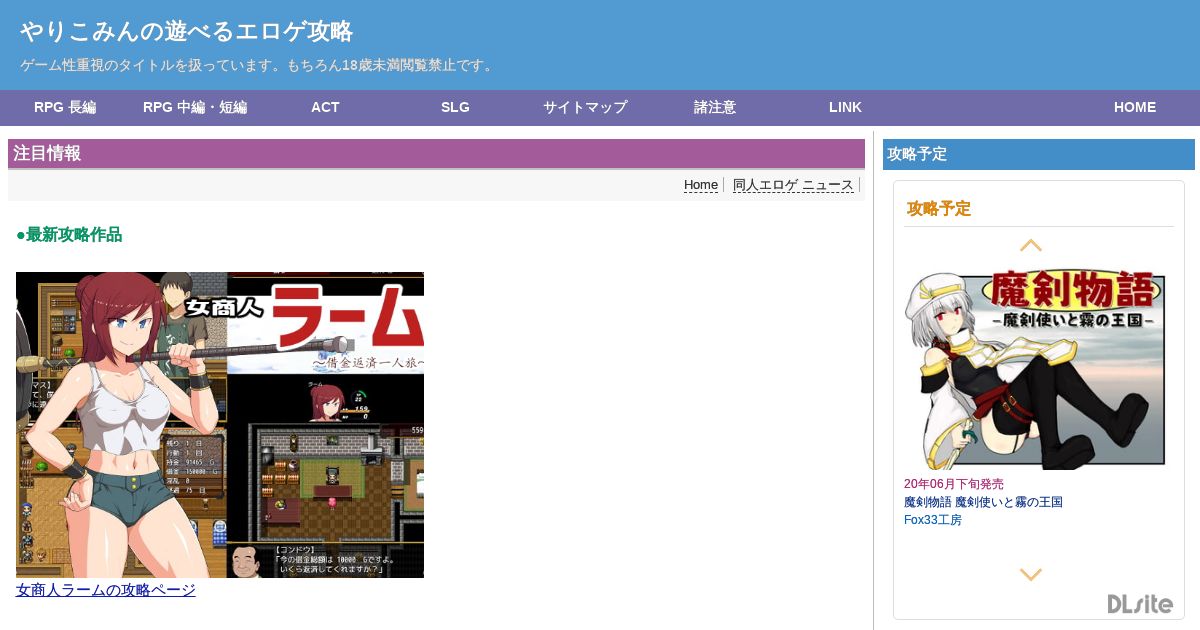Image resolution: width=1200 pixels, height=630 pixels.
Task: Click the ゲーム性重視 site tagline text
Action: point(258,66)
